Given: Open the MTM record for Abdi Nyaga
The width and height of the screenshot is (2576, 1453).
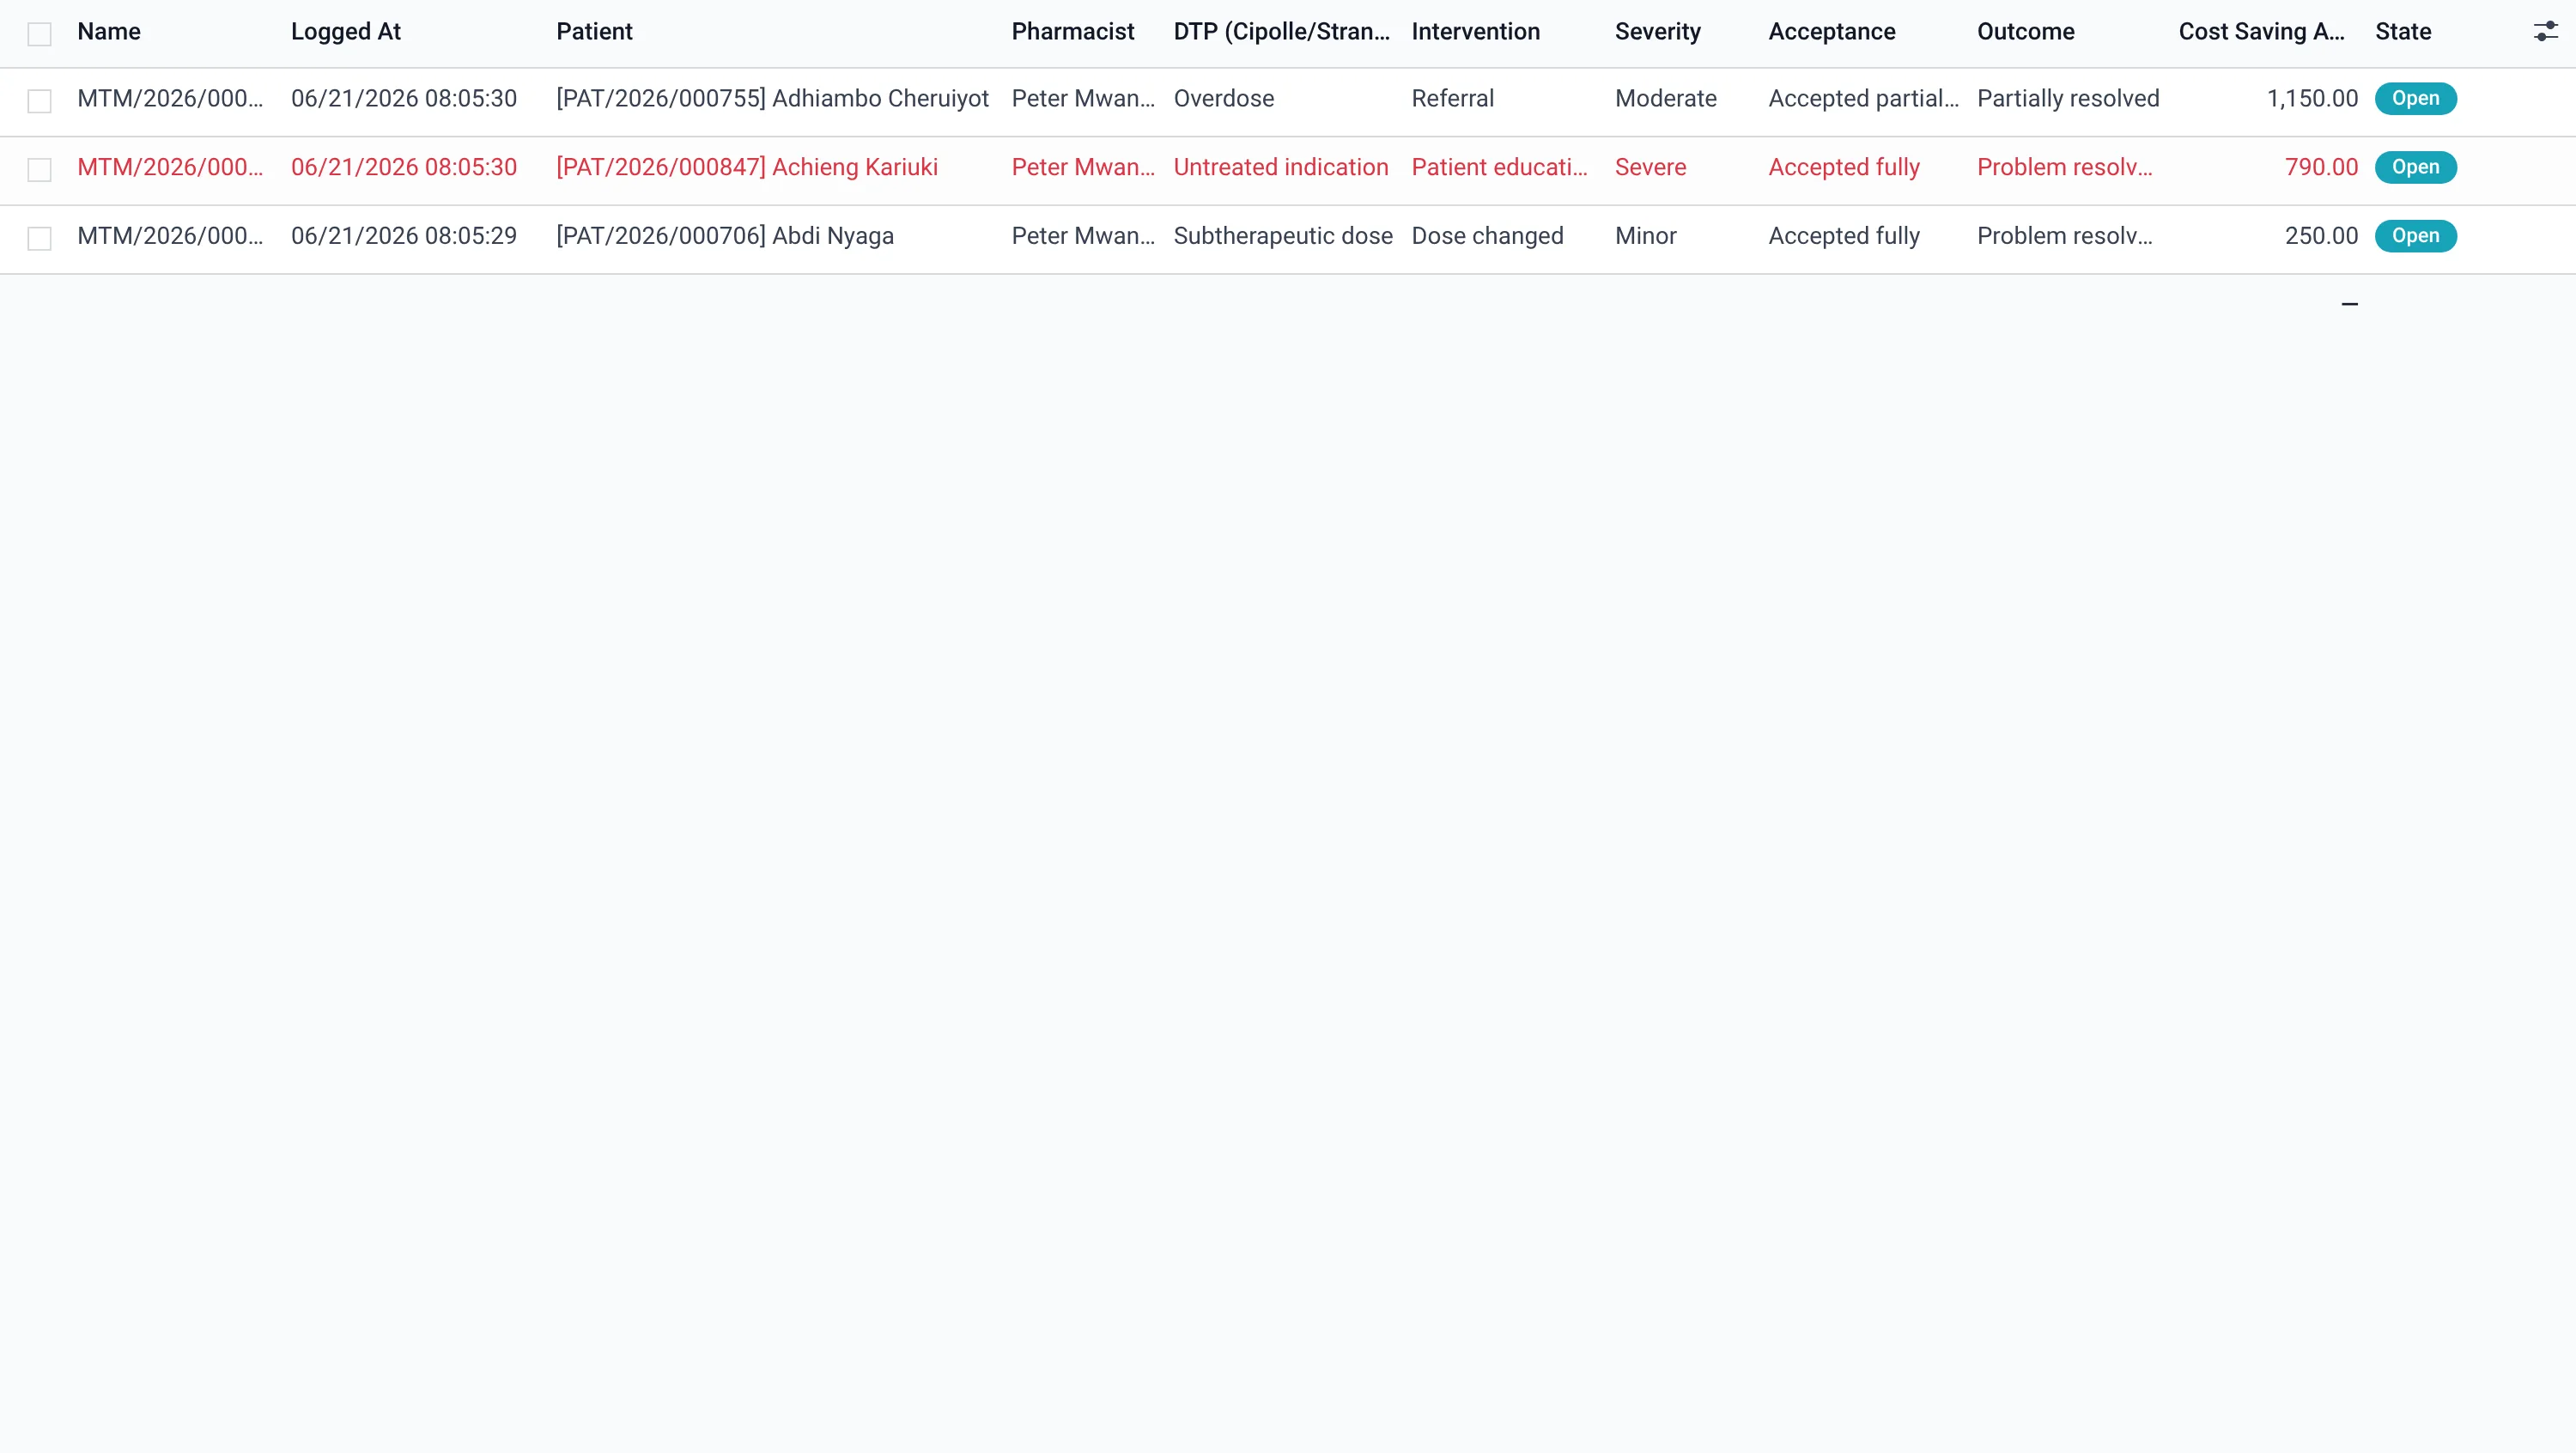Looking at the screenshot, I should pos(170,236).
